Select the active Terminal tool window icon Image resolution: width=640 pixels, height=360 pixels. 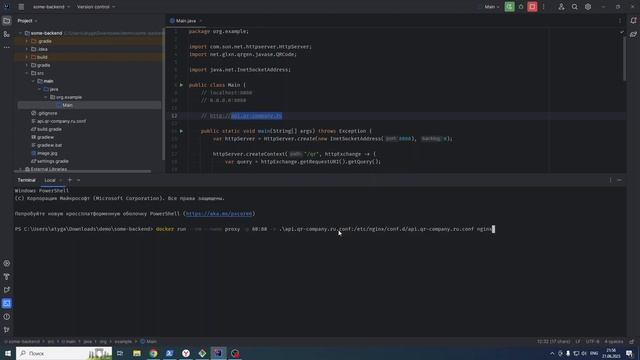[x=7, y=303]
